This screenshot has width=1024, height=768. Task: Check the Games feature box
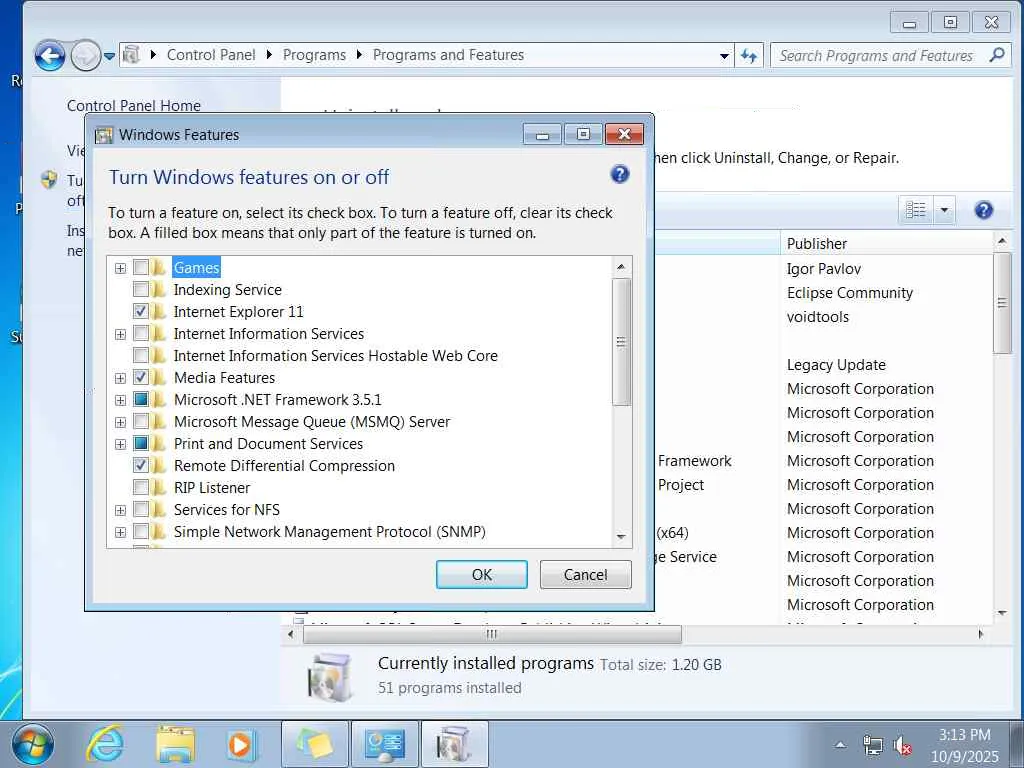tap(140, 268)
